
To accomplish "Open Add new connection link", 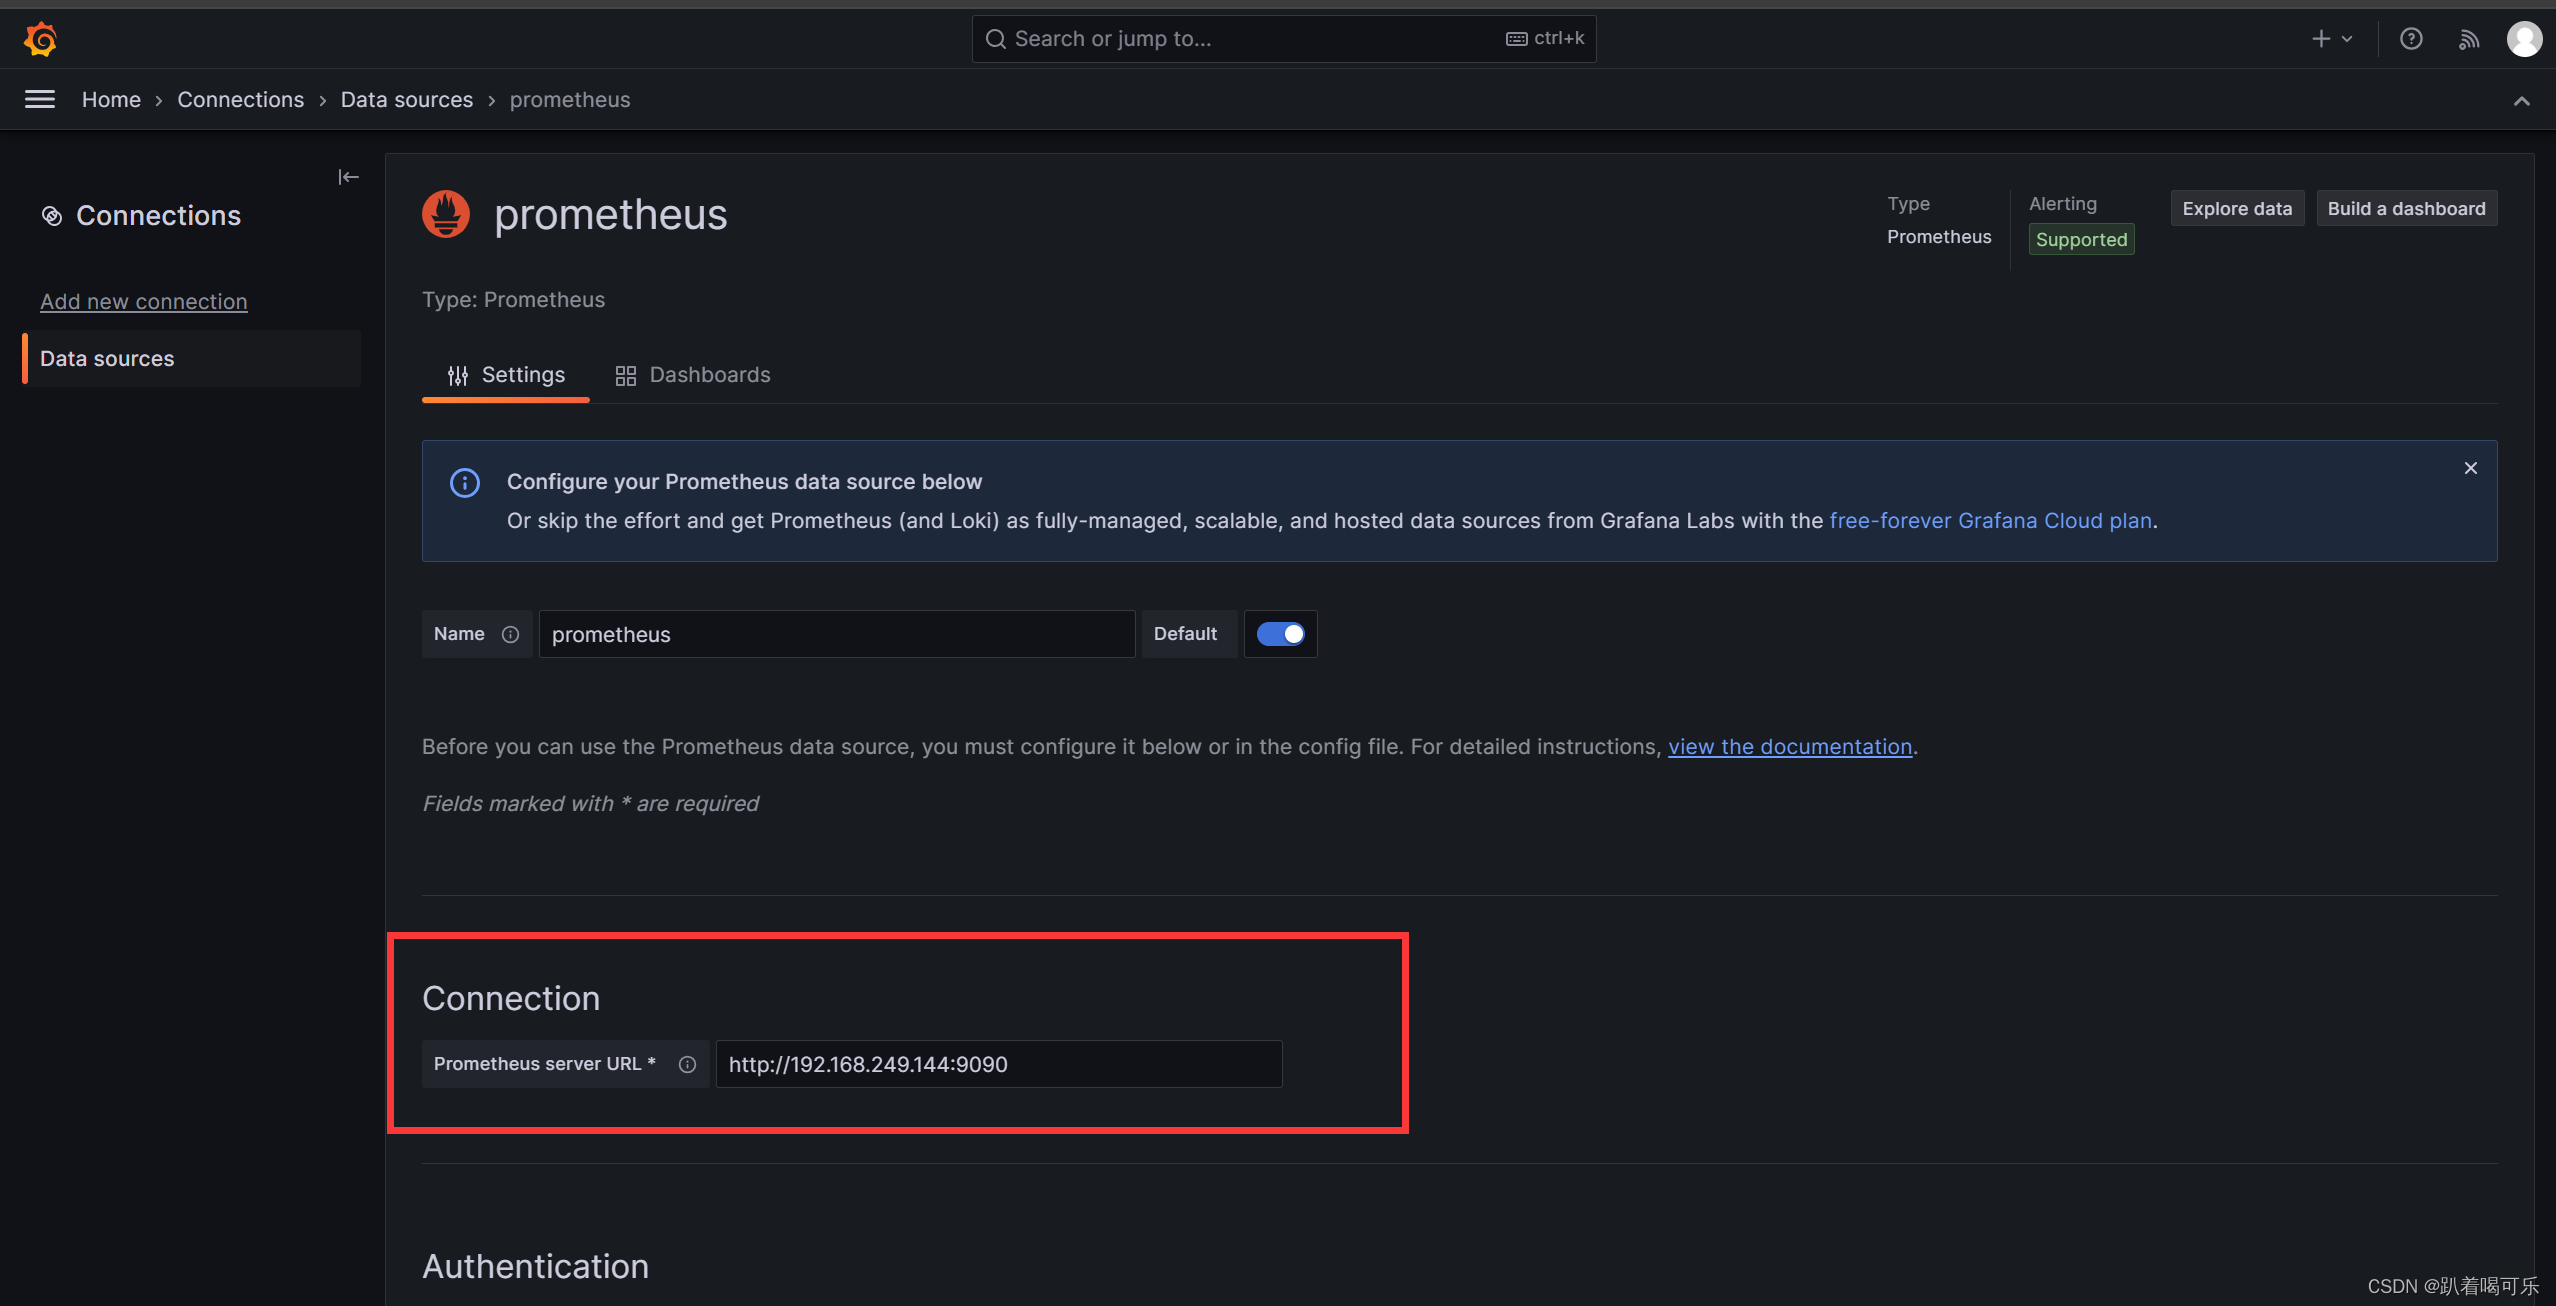I will 144,301.
